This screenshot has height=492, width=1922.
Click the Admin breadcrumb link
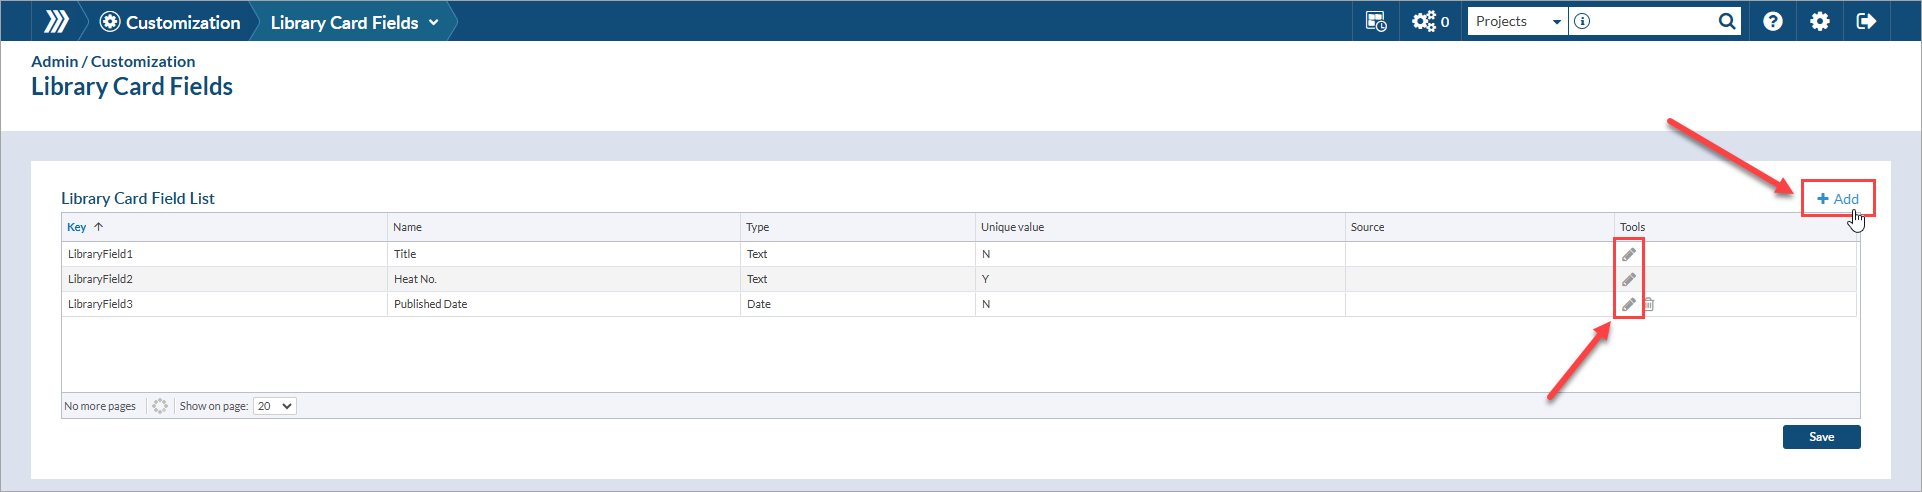54,61
